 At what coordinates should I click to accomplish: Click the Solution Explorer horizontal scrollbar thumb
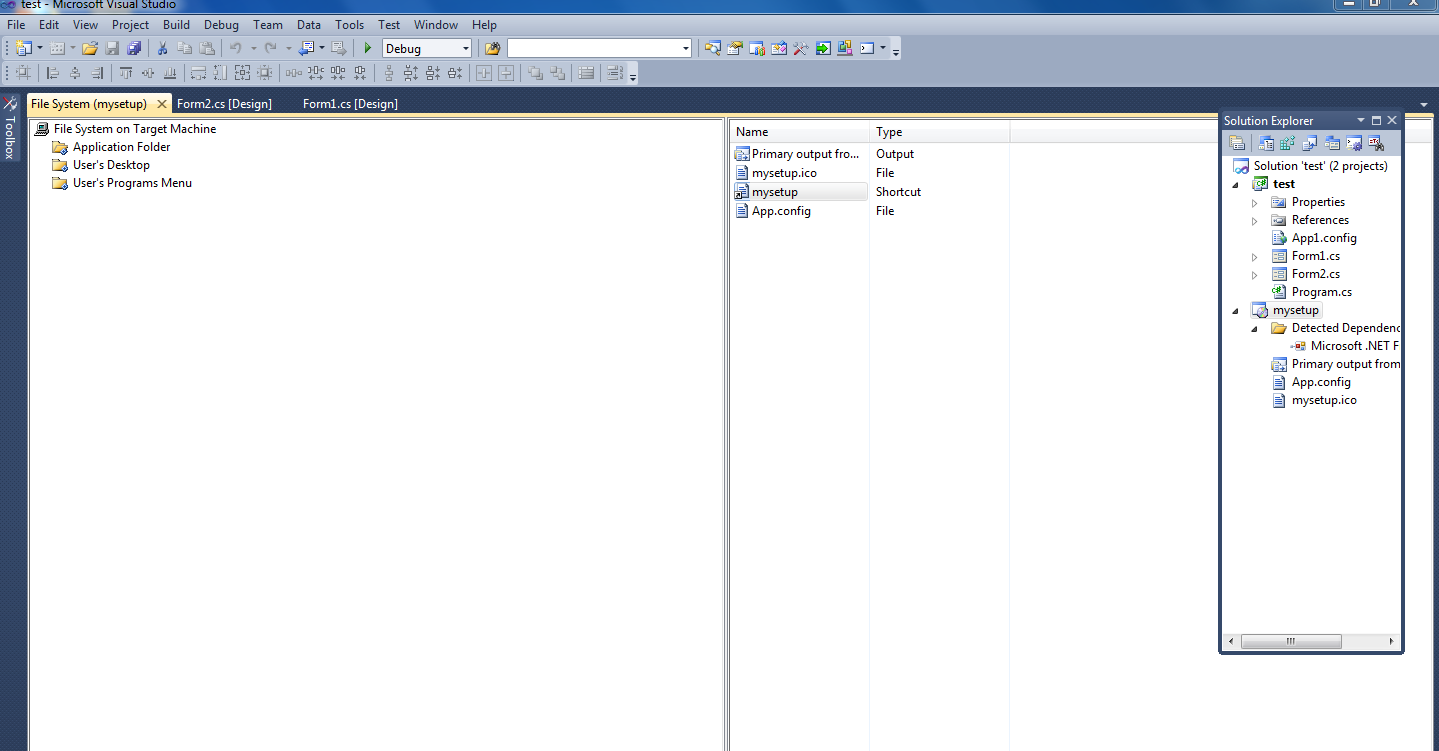click(x=1291, y=641)
